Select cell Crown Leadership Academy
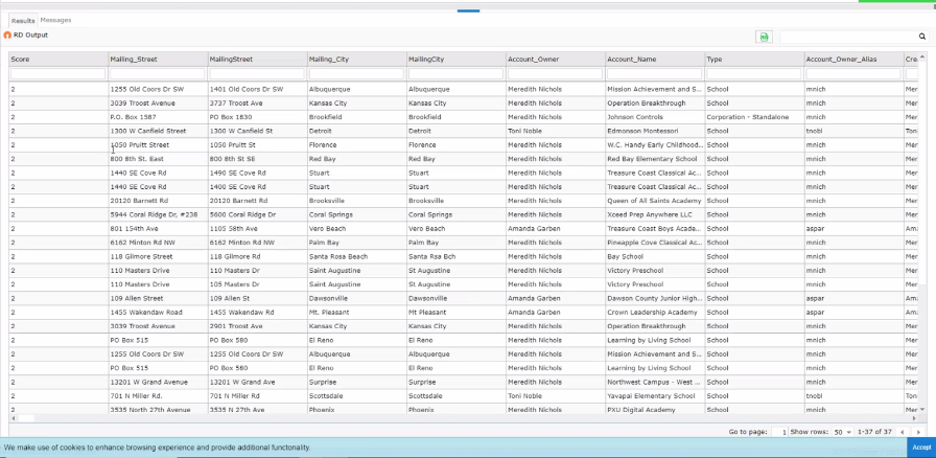Screen dimensions: 936x458 coord(655,312)
